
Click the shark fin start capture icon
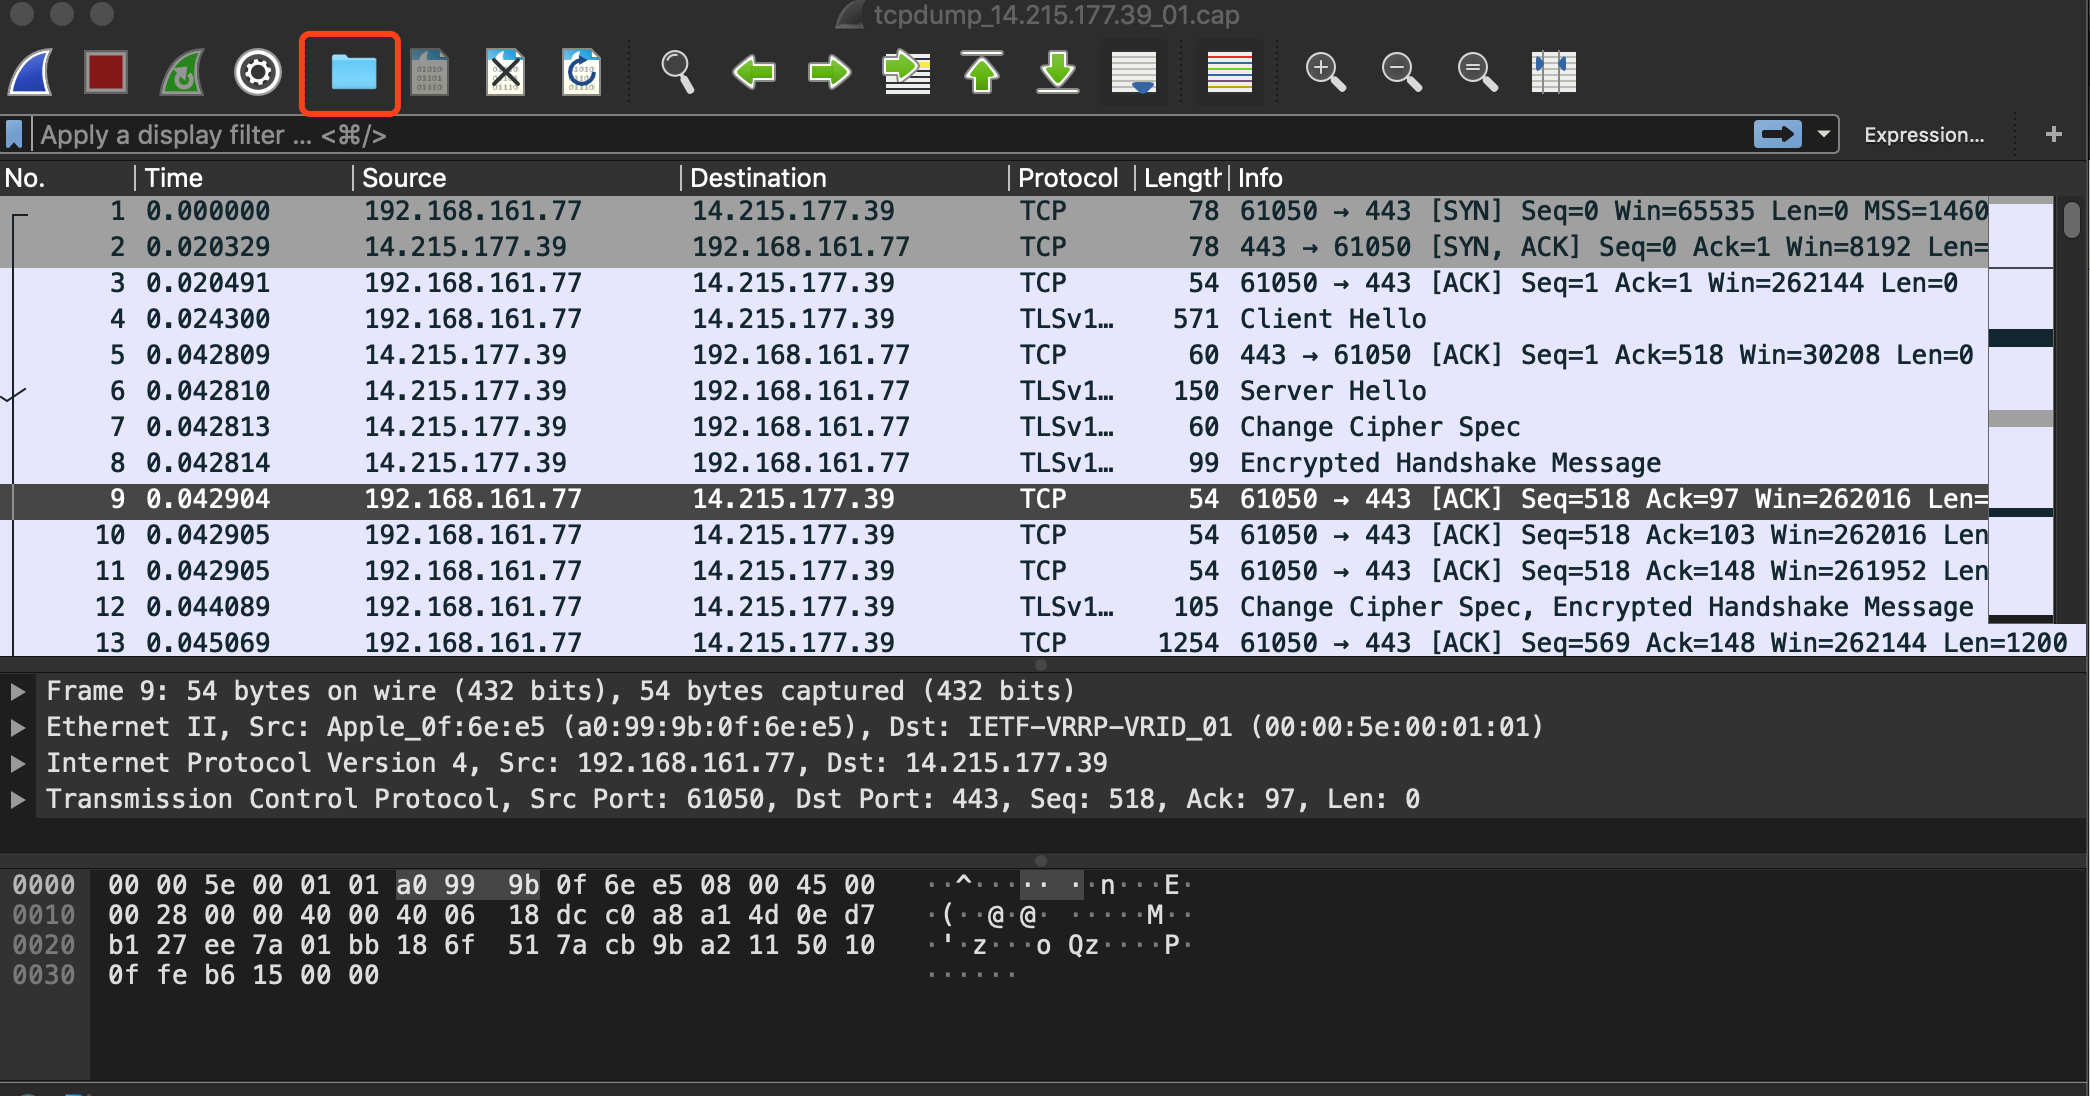32,73
